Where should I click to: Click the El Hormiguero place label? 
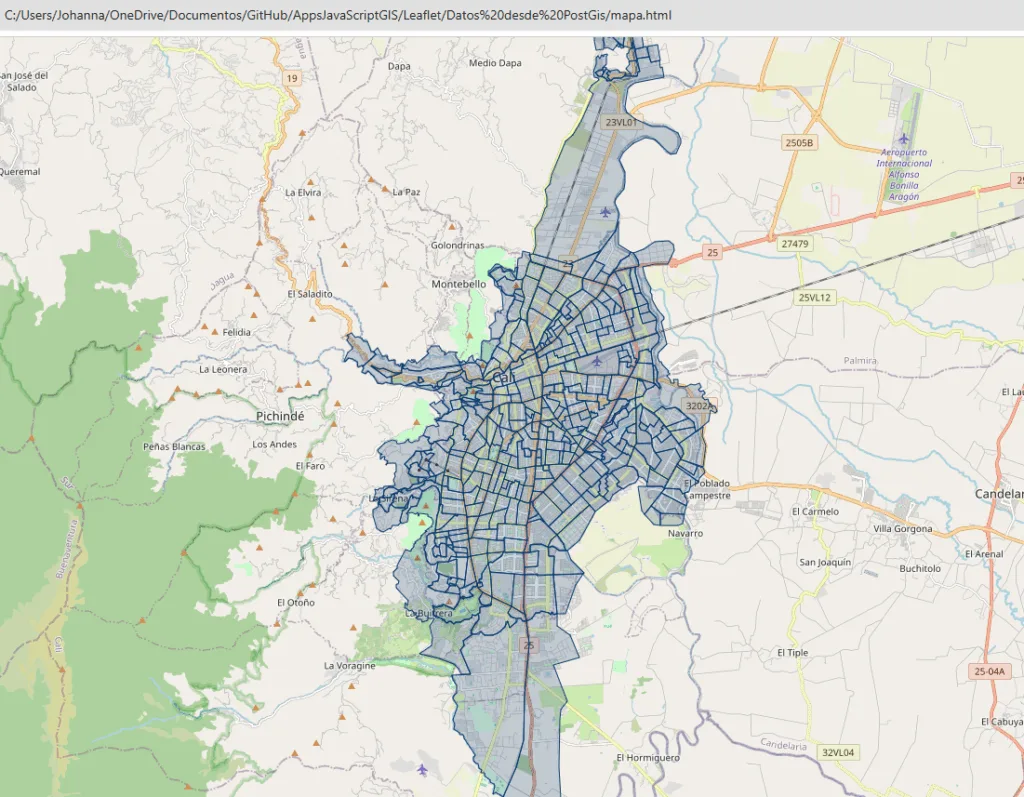(x=648, y=758)
